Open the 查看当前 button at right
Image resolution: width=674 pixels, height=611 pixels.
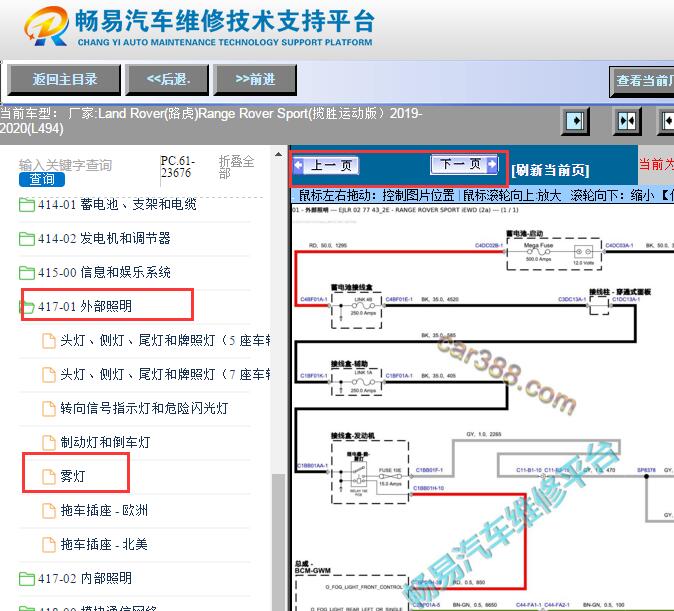pos(642,81)
